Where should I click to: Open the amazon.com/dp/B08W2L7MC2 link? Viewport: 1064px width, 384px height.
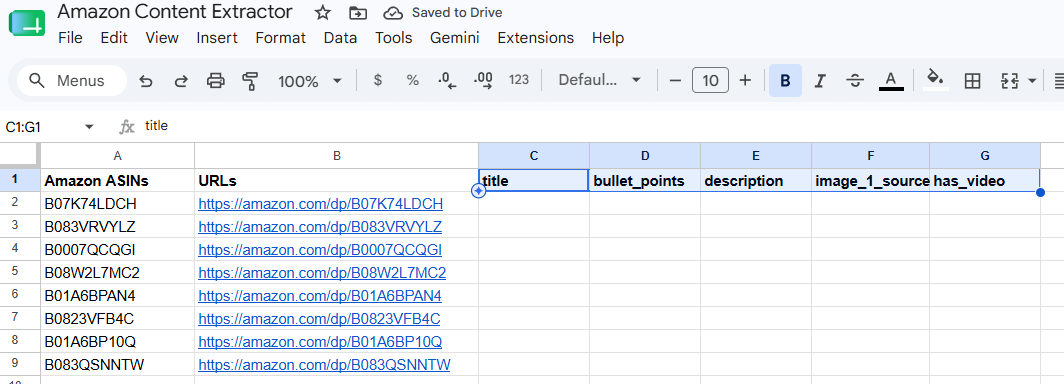point(322,273)
